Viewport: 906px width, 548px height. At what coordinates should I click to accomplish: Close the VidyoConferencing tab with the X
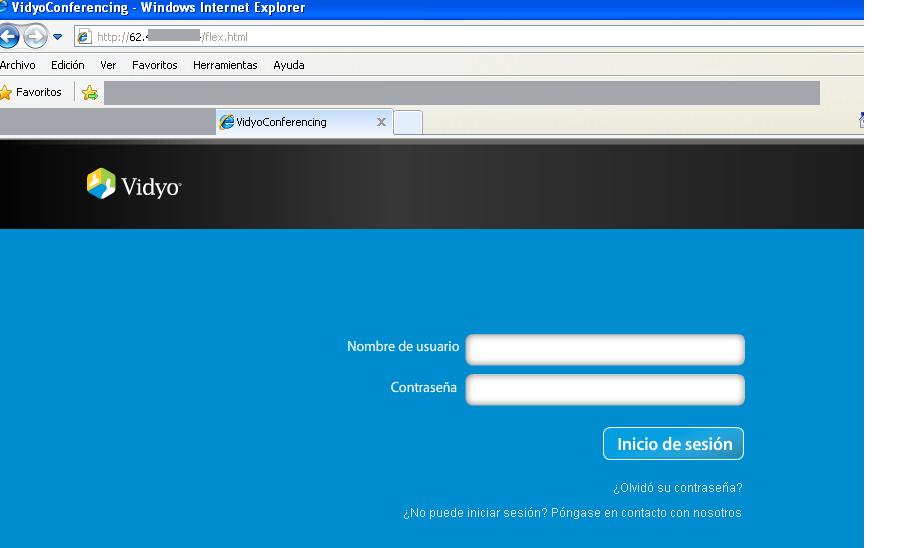click(381, 122)
